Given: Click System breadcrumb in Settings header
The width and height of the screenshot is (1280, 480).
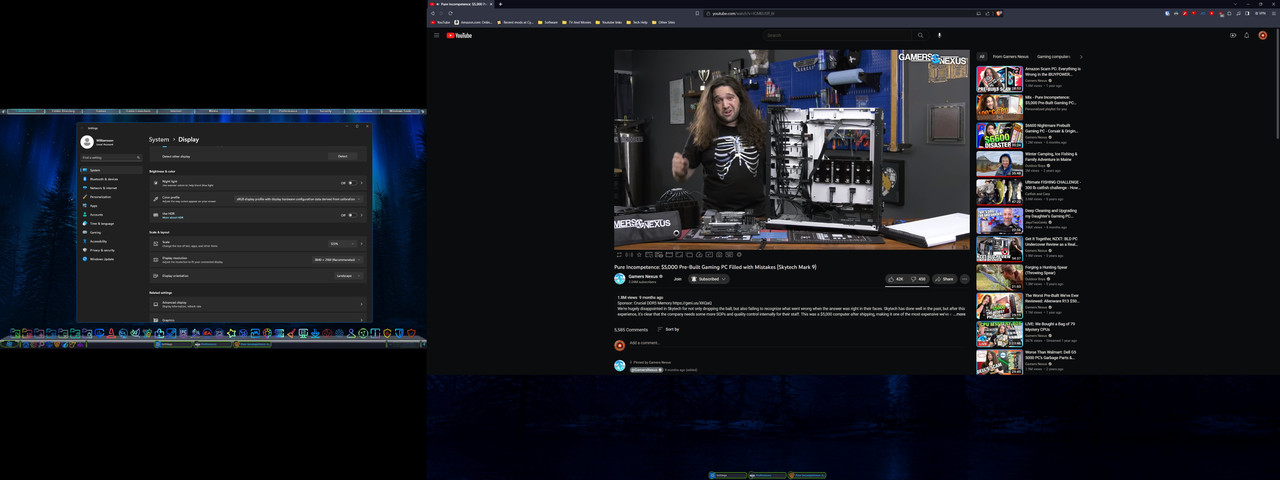Looking at the screenshot, I should pyautogui.click(x=159, y=140).
